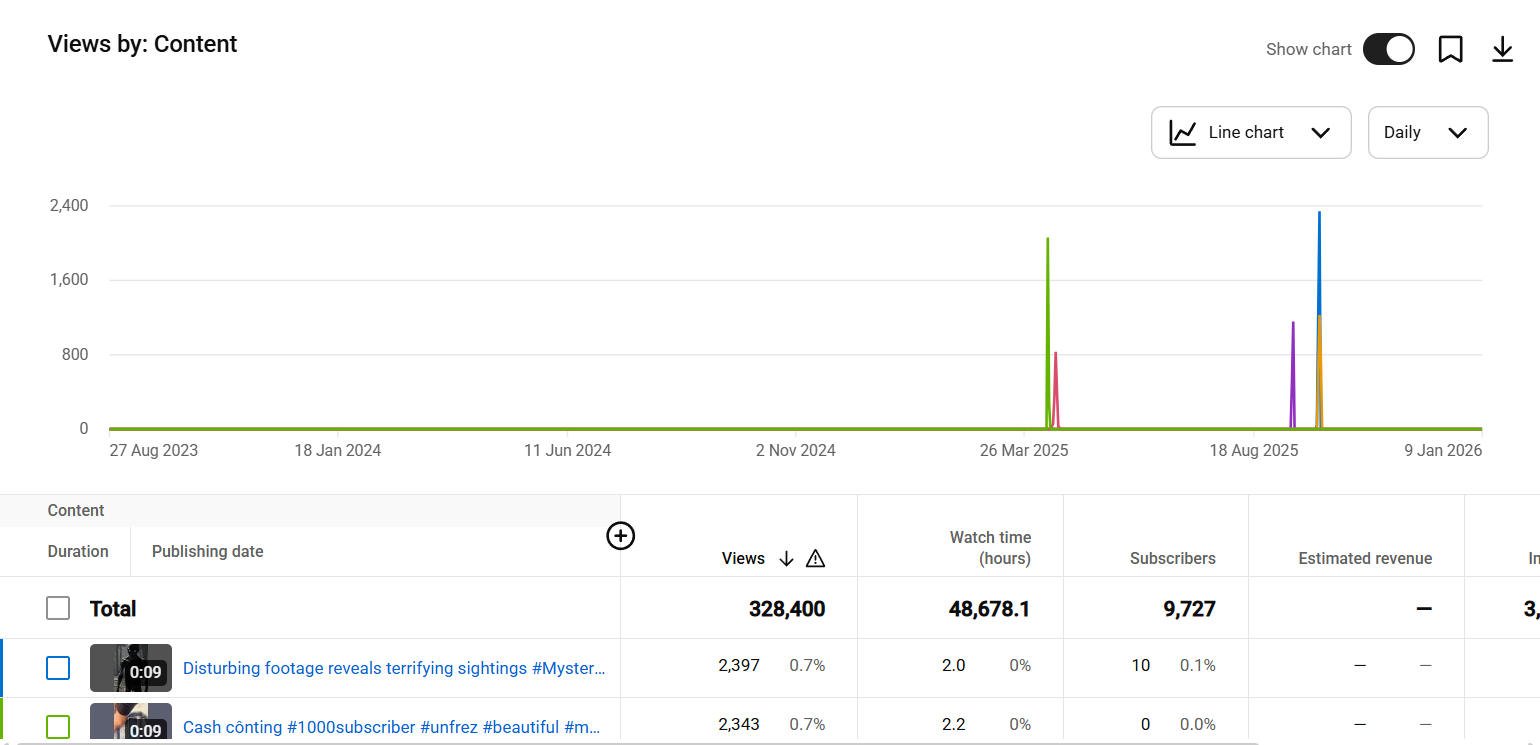Click the Views sort descending arrow
This screenshot has width=1540, height=745.
[786, 559]
